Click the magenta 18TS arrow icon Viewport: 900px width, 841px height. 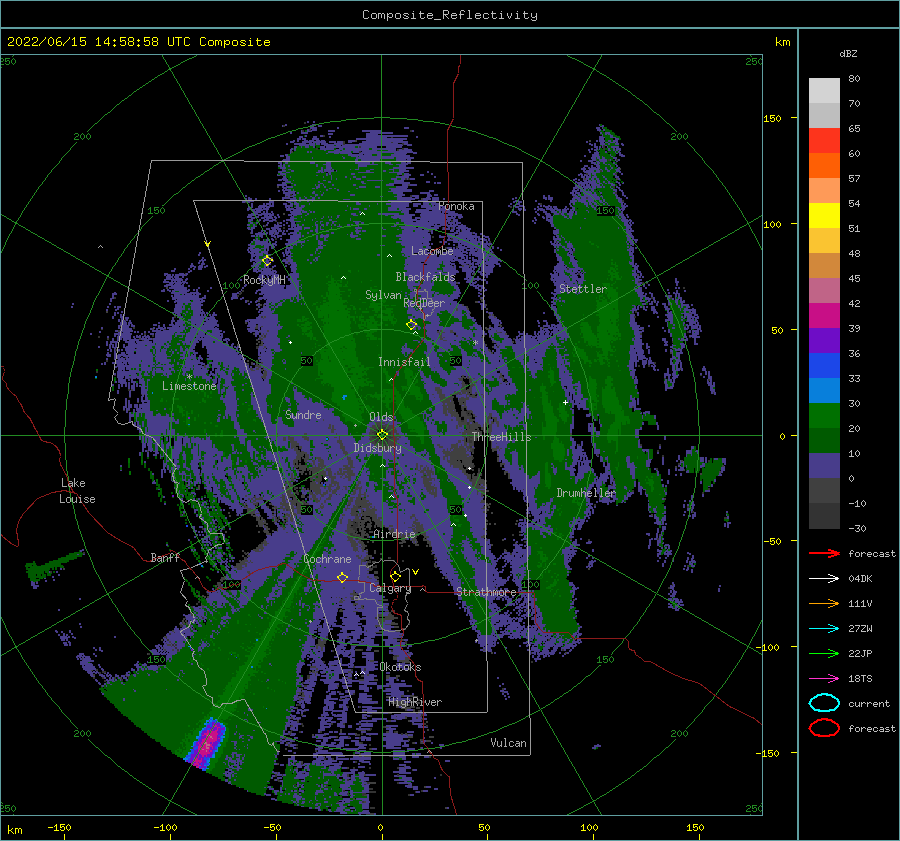824,679
